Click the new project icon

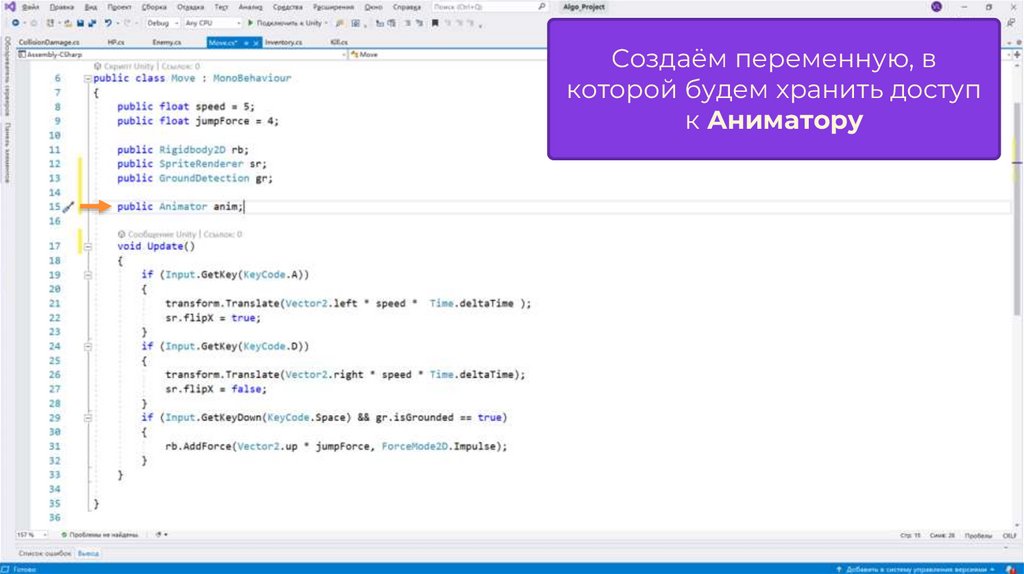click(50, 23)
